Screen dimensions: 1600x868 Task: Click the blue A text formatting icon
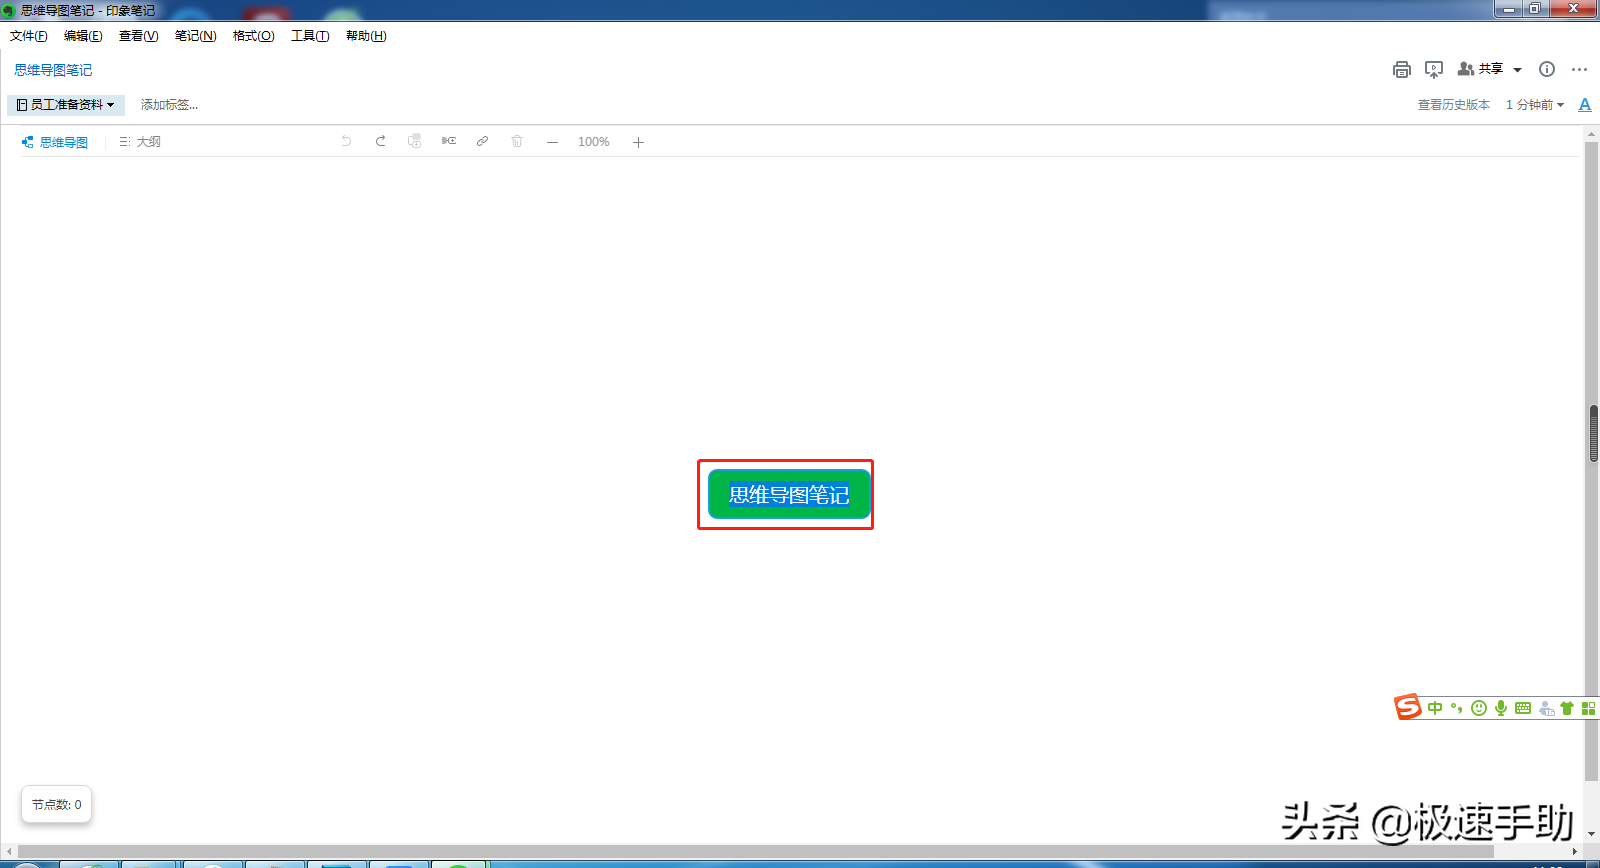[x=1585, y=105]
